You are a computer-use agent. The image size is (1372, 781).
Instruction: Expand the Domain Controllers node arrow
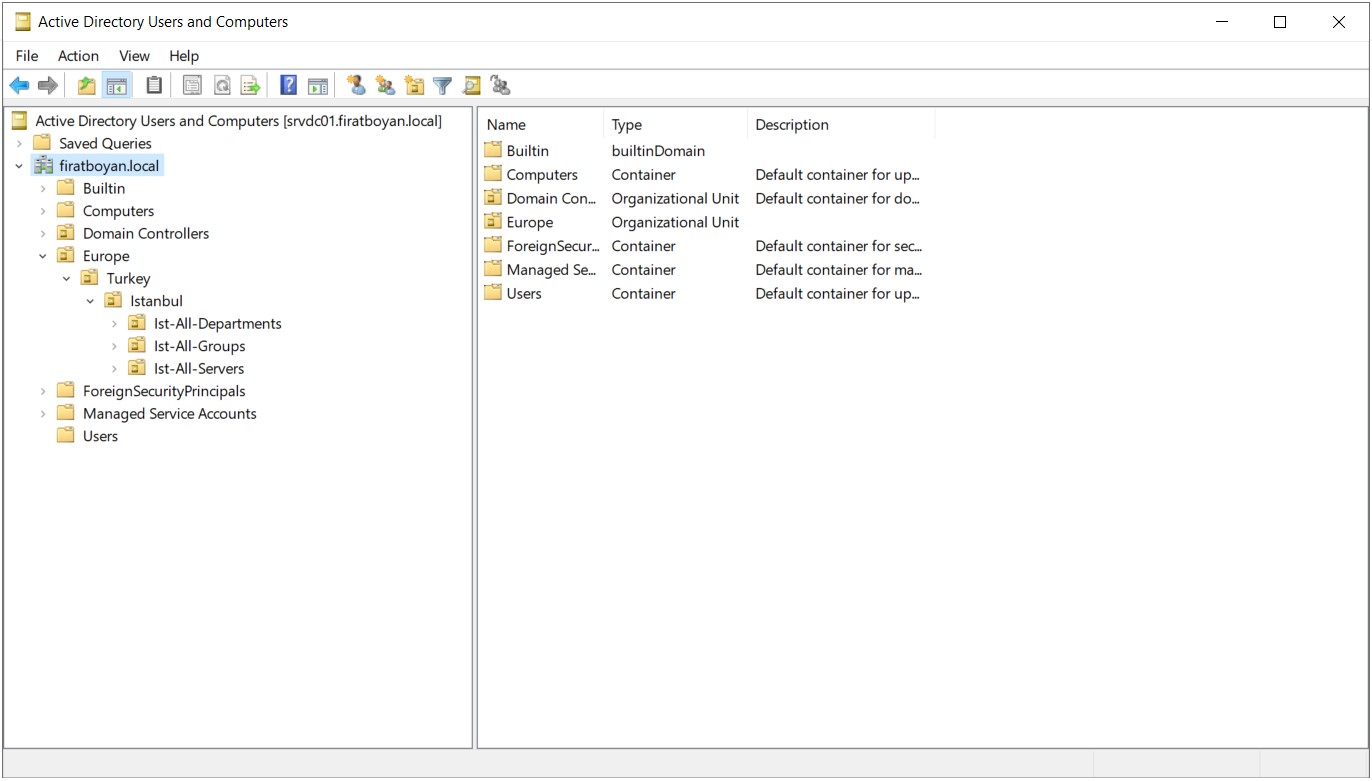click(43, 233)
